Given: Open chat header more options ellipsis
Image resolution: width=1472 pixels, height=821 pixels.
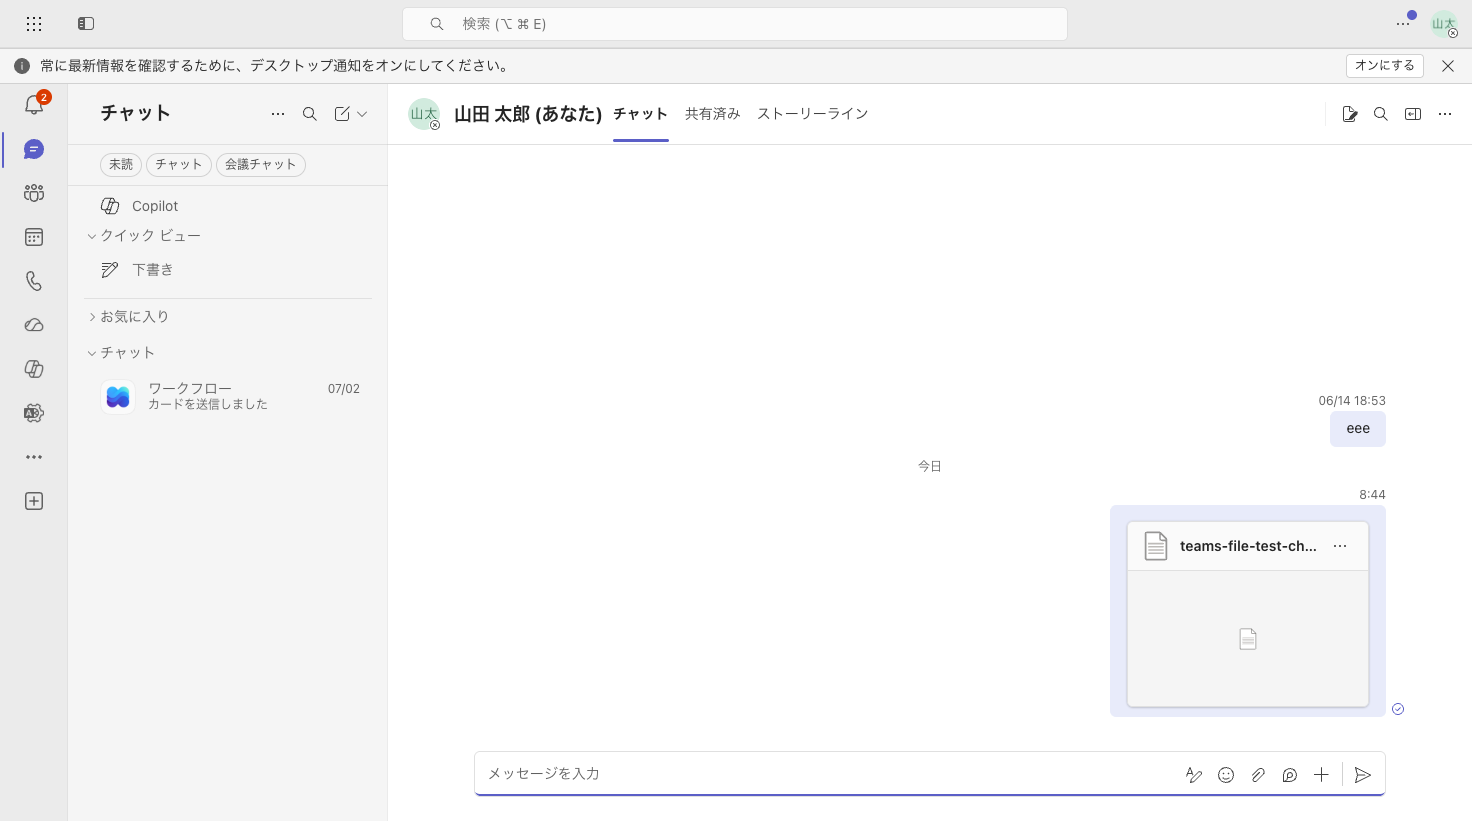Looking at the screenshot, I should tap(1445, 114).
